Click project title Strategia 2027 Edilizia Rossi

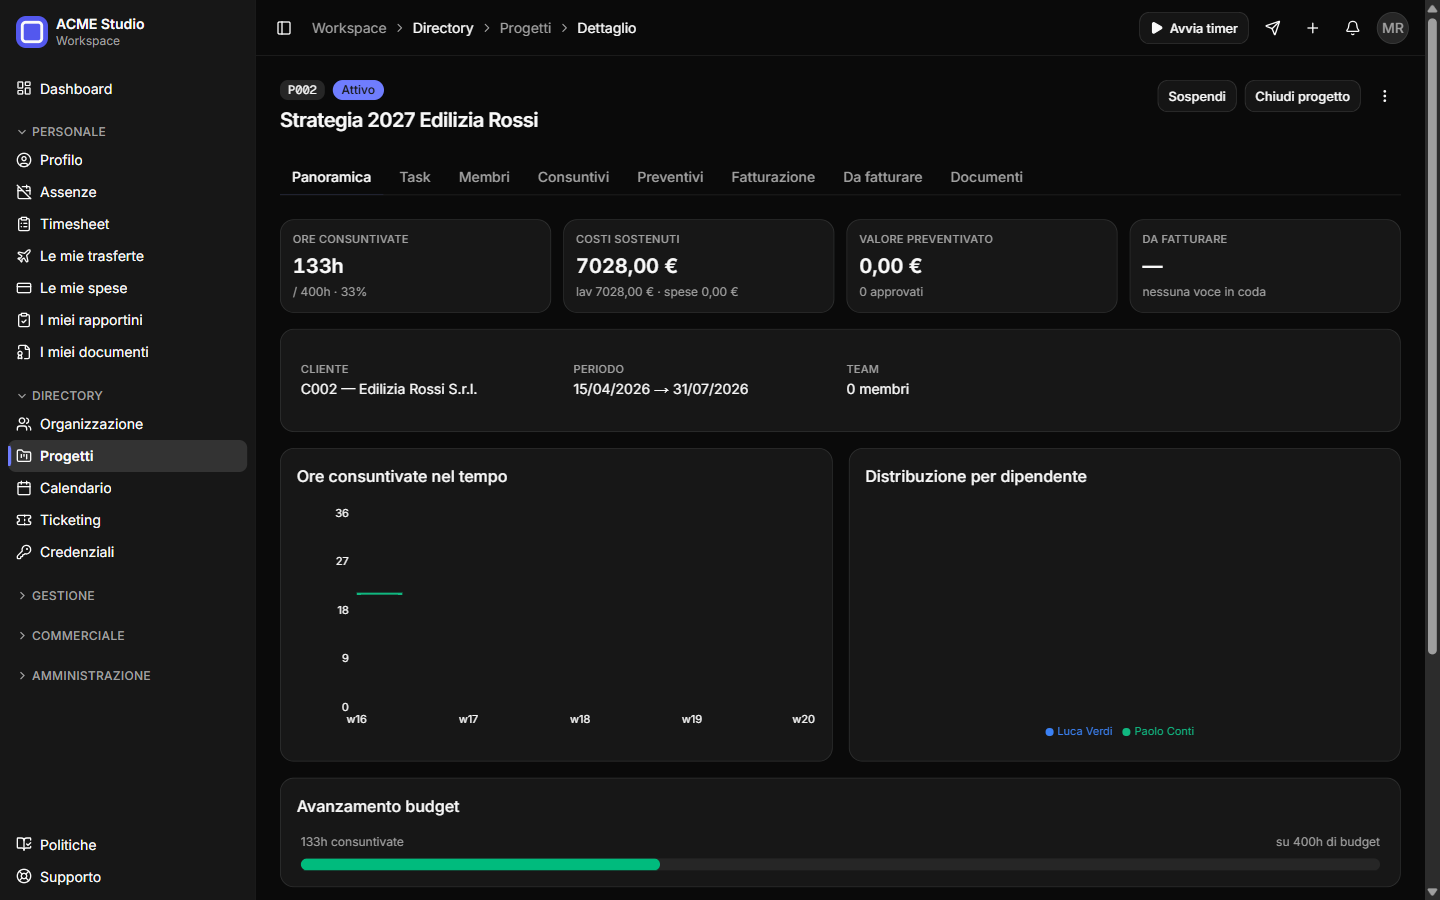[x=409, y=120]
